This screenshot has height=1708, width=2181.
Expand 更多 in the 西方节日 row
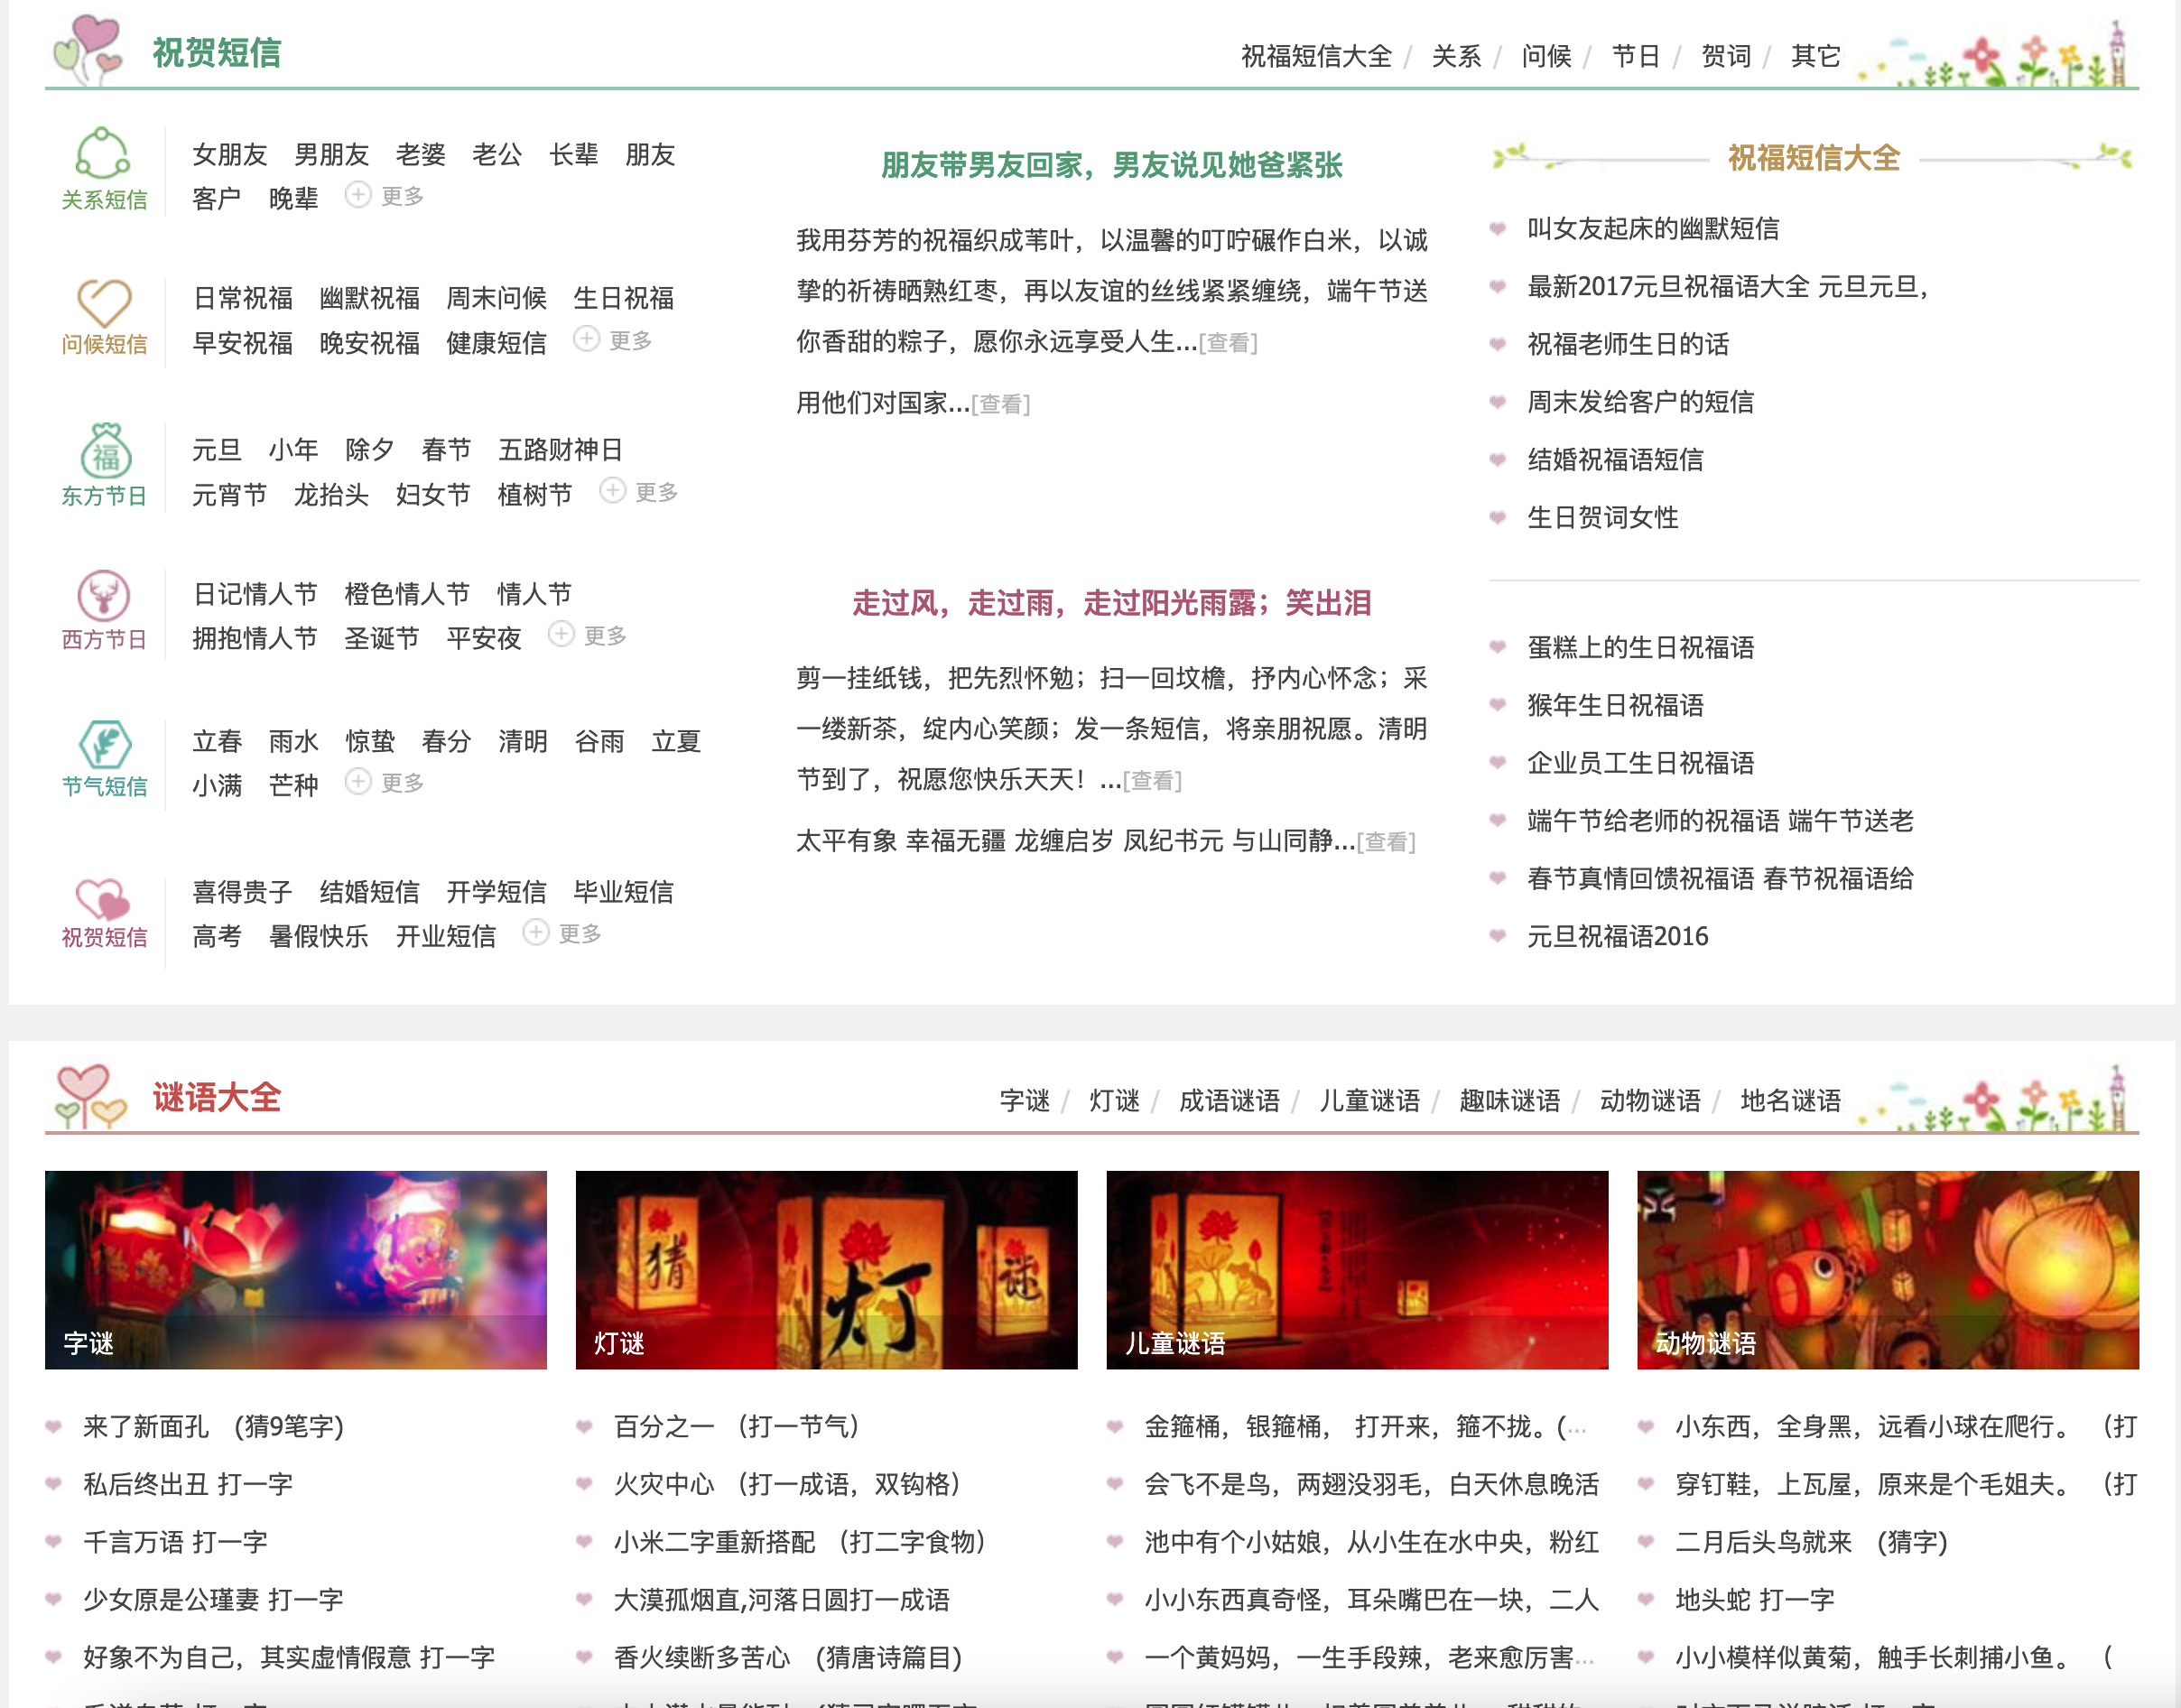(588, 635)
